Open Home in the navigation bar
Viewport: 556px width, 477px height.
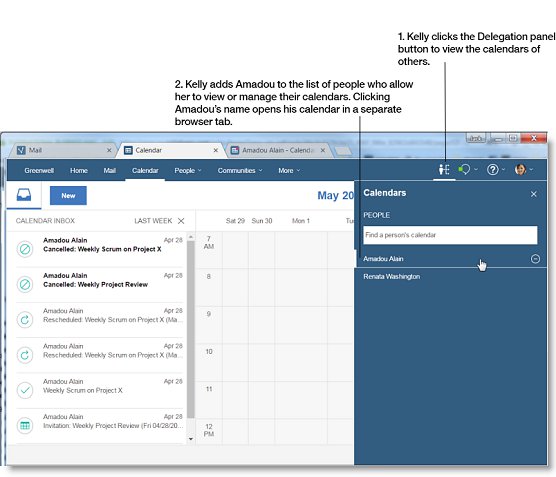point(79,171)
